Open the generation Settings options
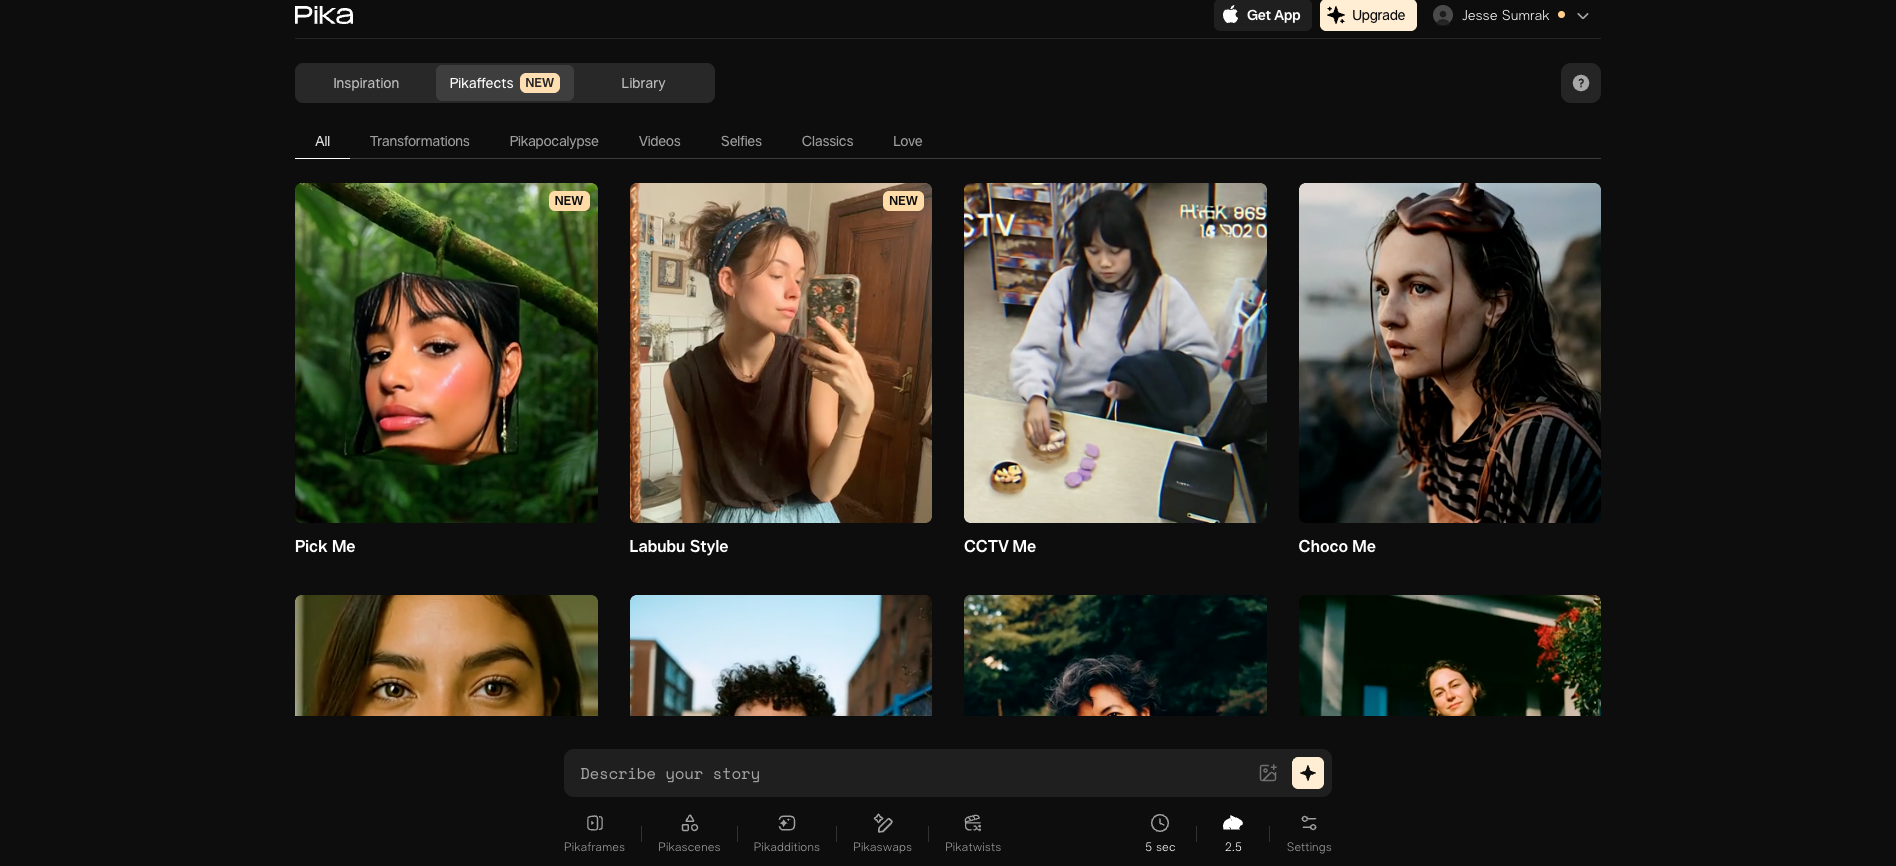Viewport: 1896px width, 866px height. [1308, 833]
